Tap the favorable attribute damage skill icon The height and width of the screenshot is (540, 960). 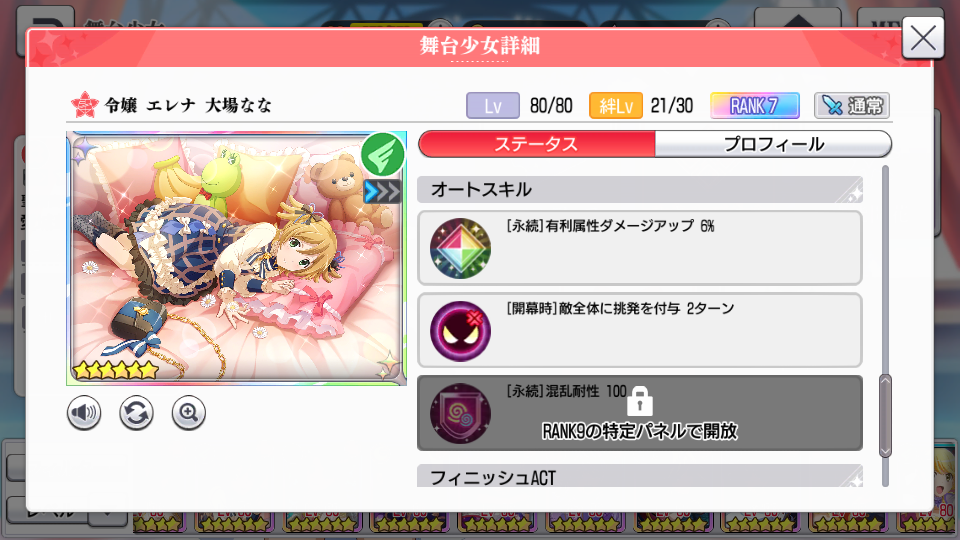[460, 249]
